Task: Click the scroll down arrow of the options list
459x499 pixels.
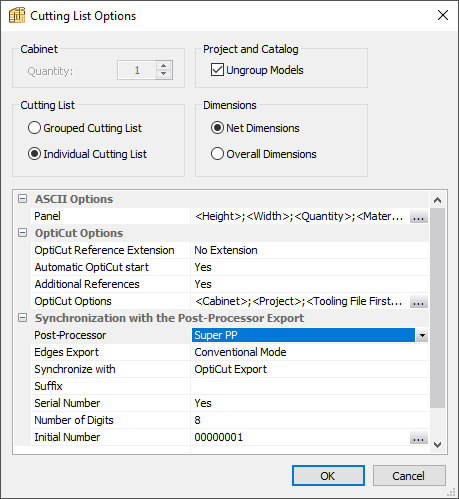Action: click(x=438, y=445)
